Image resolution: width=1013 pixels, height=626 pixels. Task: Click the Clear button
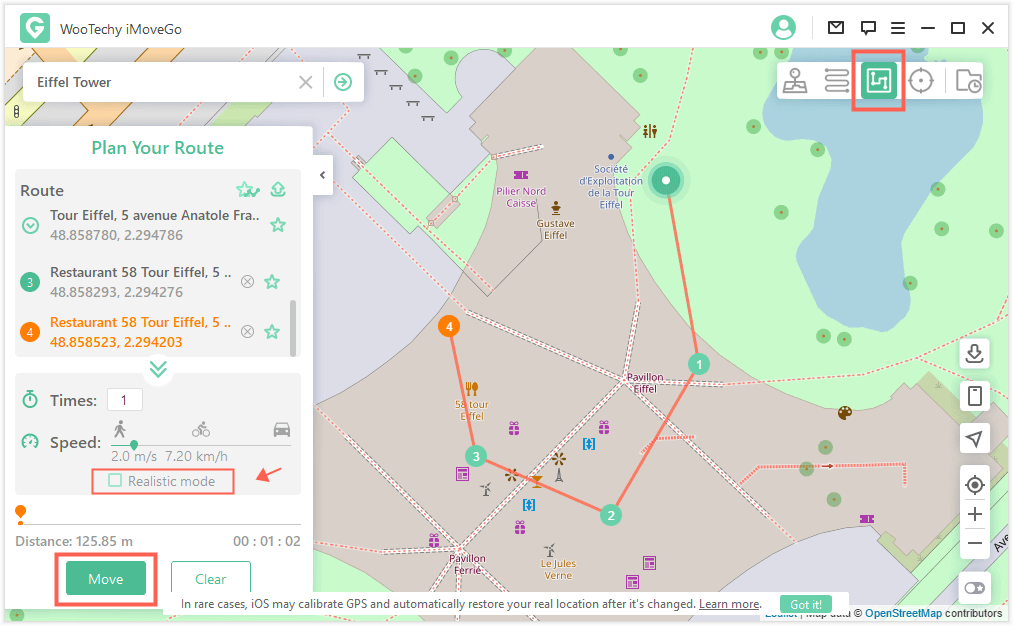(210, 579)
